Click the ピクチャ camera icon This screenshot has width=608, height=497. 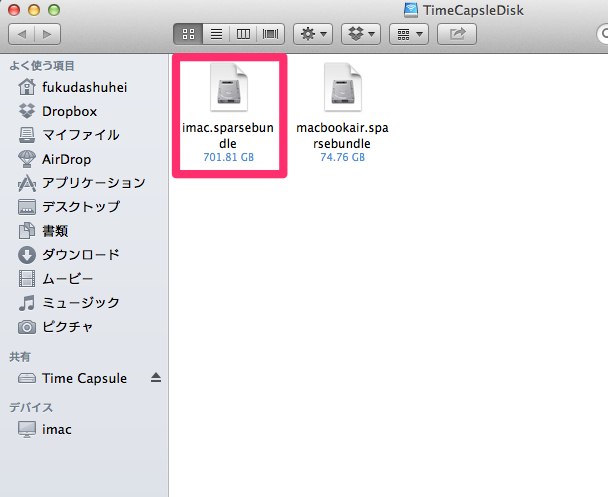tap(27, 327)
